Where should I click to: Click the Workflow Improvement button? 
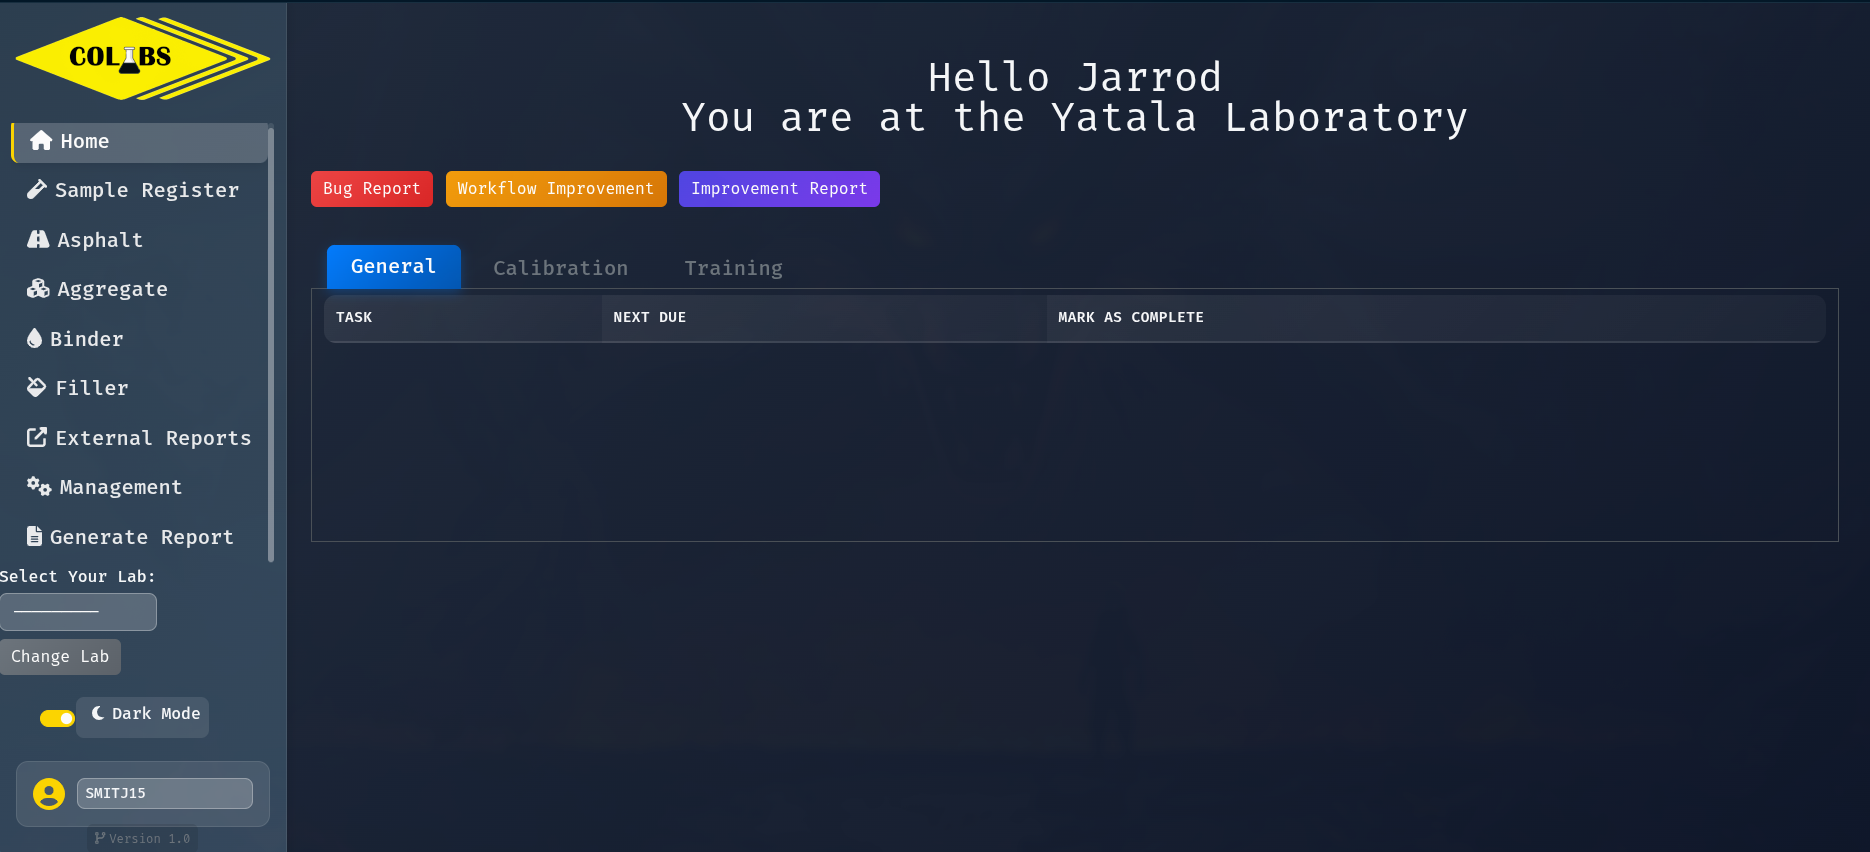[556, 189]
